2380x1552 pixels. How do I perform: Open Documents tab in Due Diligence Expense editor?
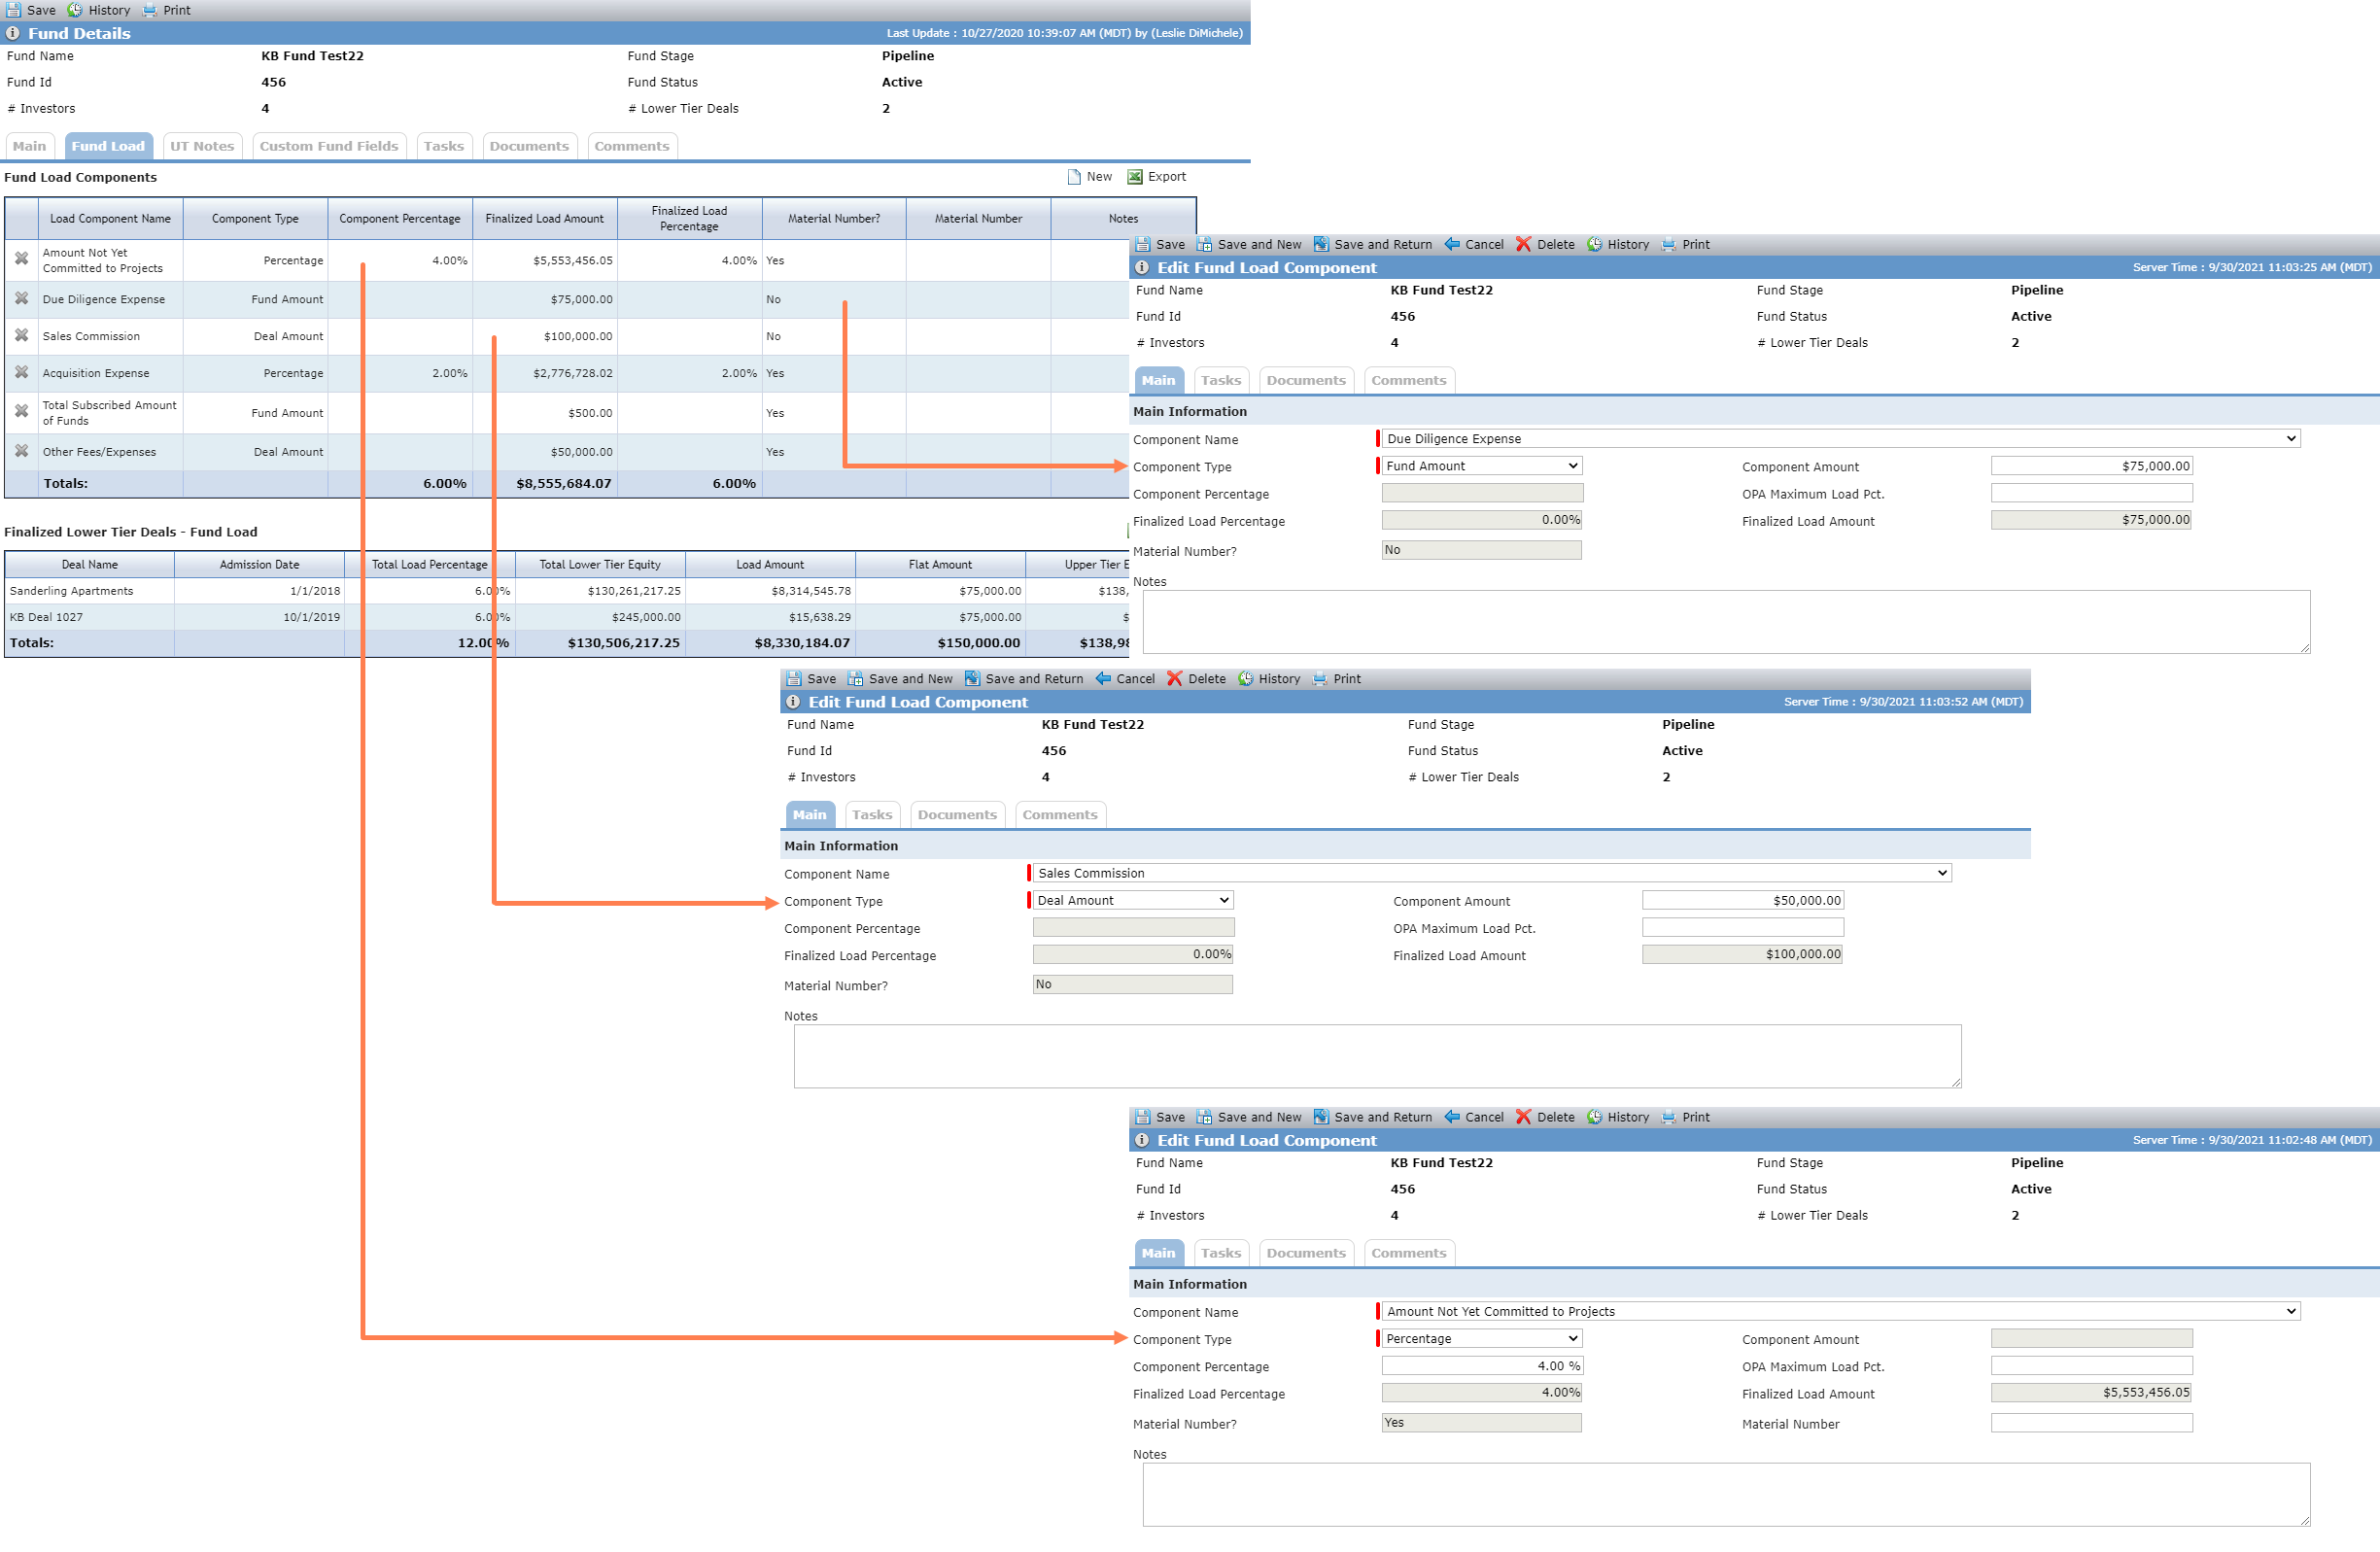point(1306,380)
